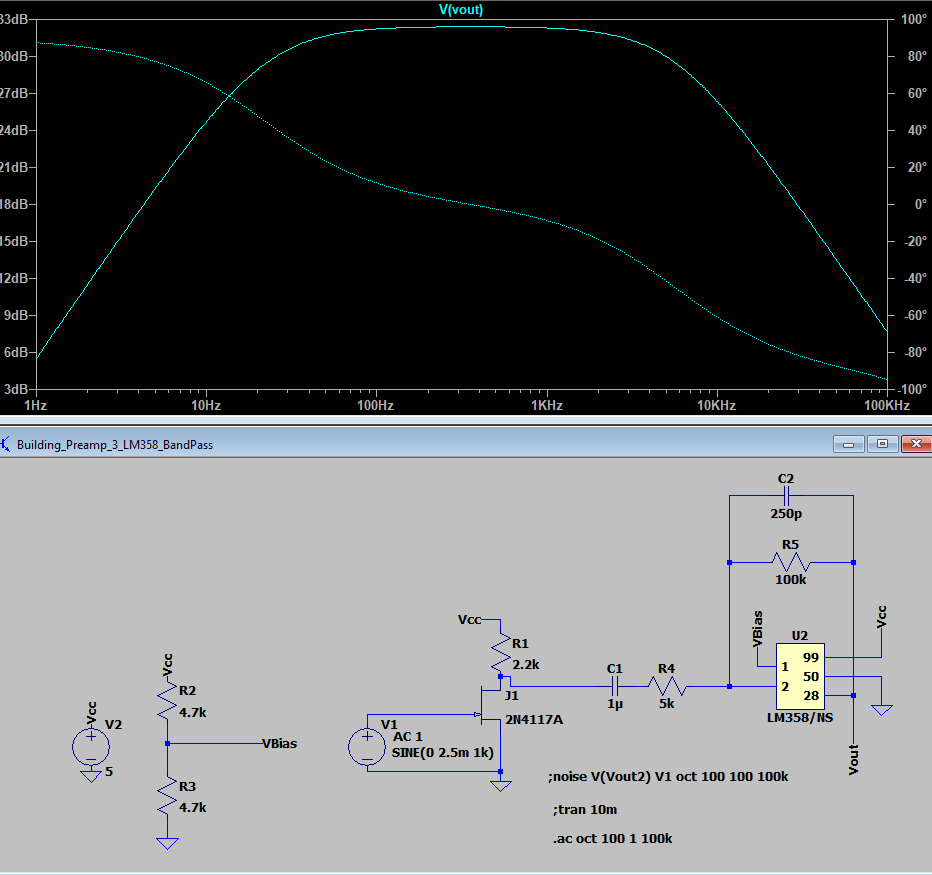Screen dimensions: 932x875
Task: Click the ;noise V(Vout2) V1 oct directive
Action: 668,776
